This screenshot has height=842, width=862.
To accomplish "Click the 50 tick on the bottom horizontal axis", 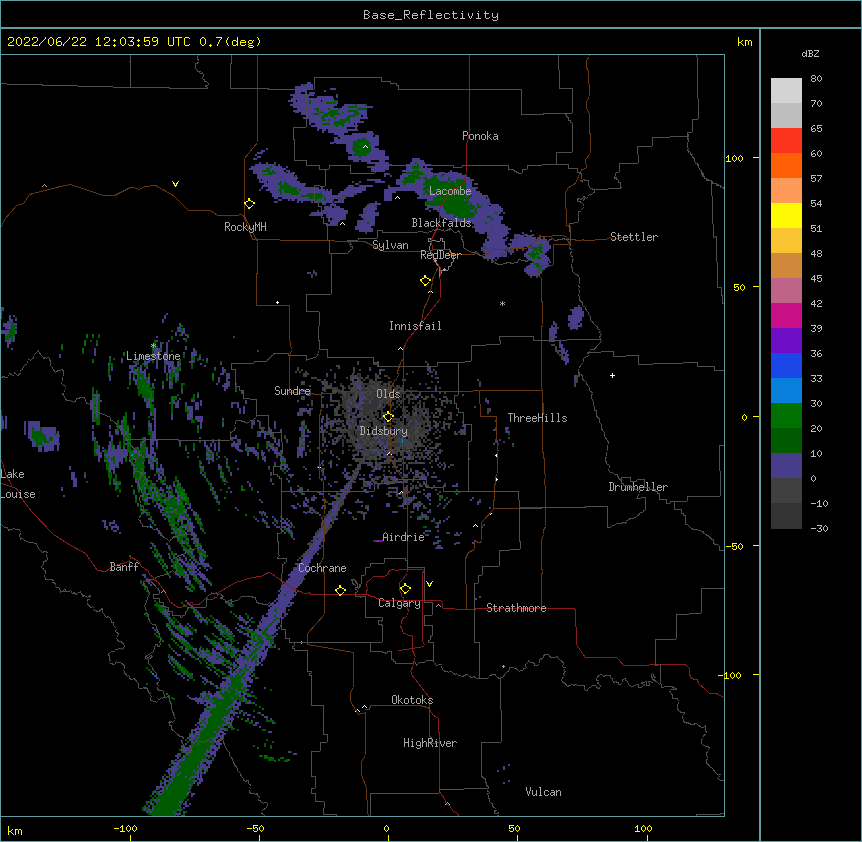I will (514, 828).
